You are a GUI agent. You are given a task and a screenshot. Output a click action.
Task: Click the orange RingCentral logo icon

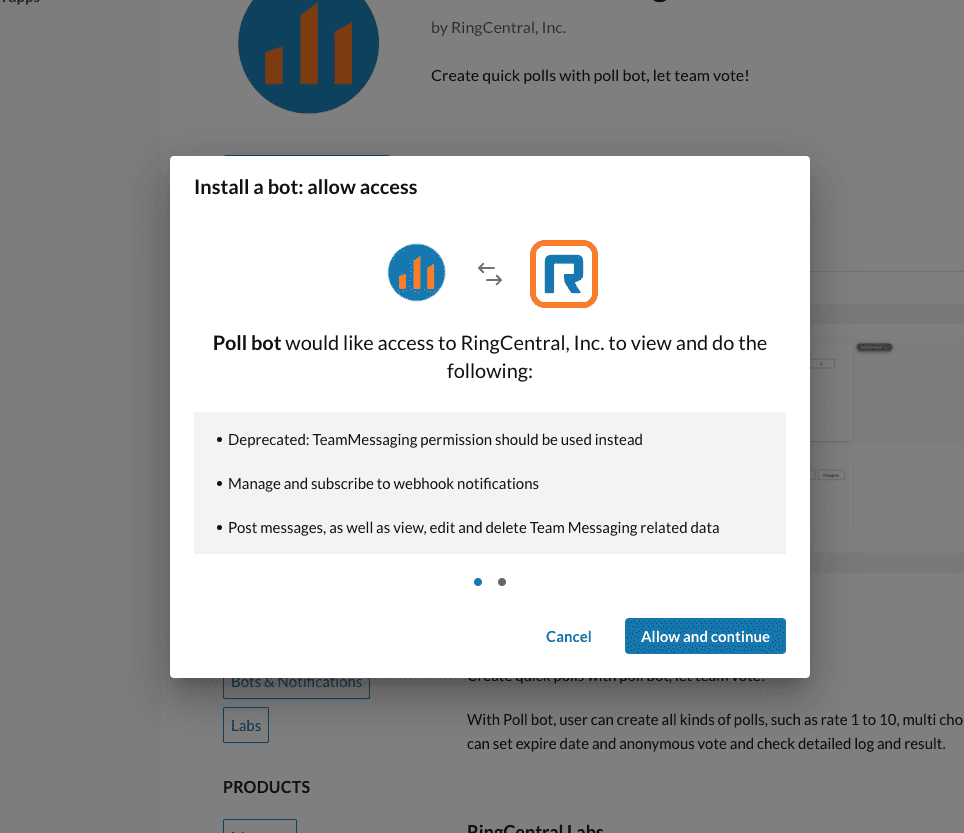(563, 273)
